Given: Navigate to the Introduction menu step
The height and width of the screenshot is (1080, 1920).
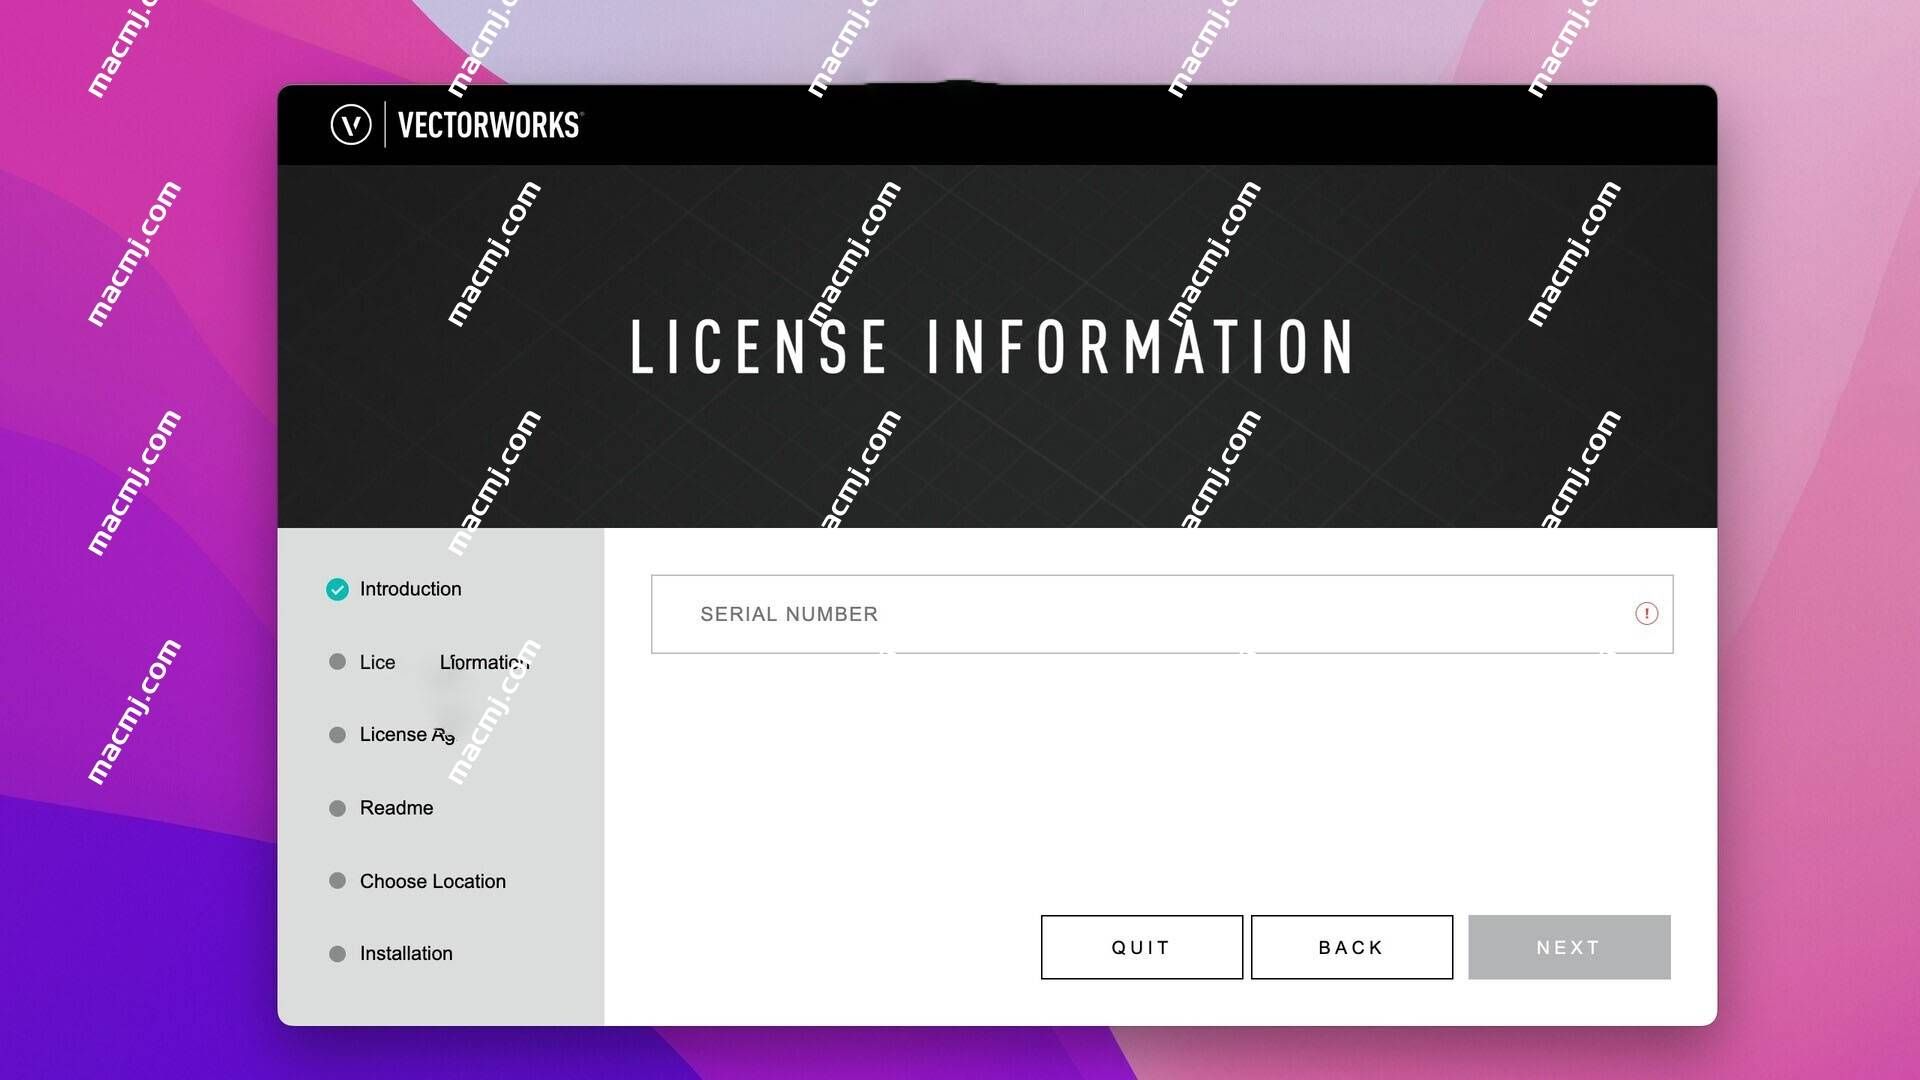Looking at the screenshot, I should (410, 588).
